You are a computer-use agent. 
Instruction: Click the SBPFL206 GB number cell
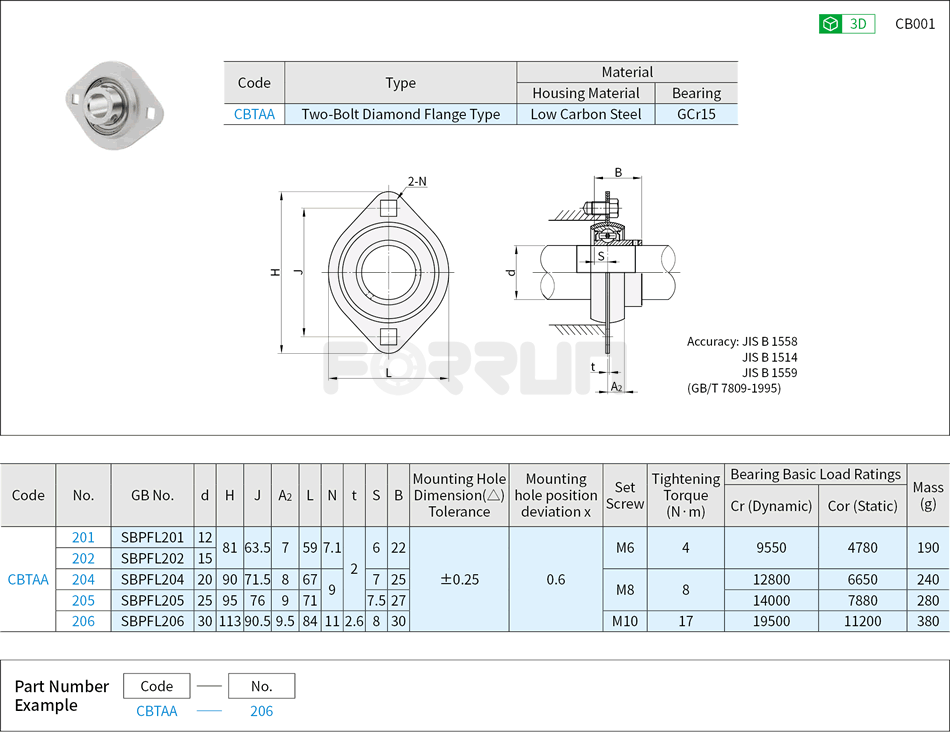(x=152, y=621)
